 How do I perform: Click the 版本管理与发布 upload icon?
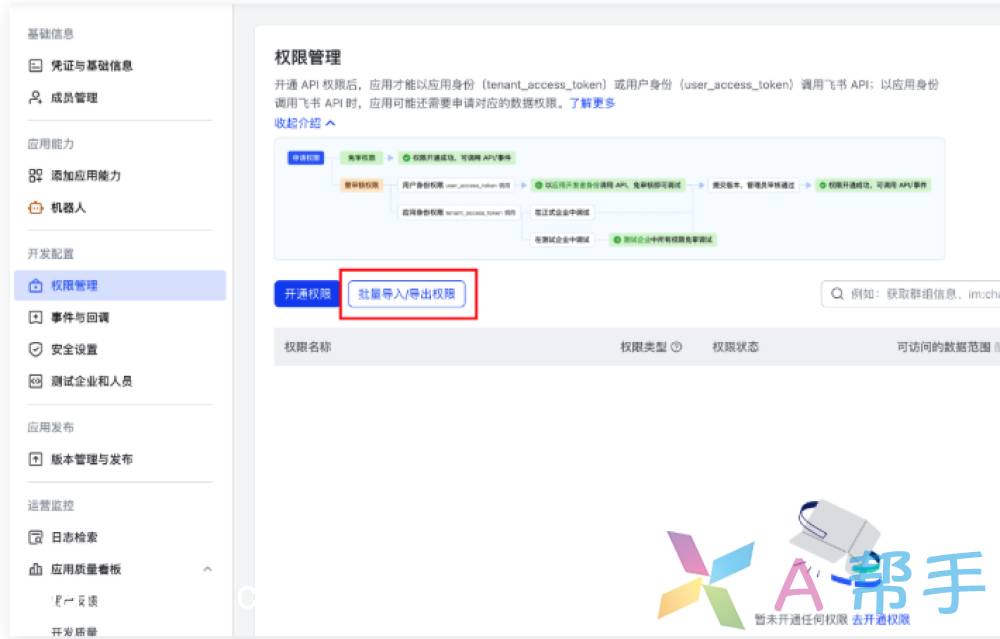pos(35,460)
